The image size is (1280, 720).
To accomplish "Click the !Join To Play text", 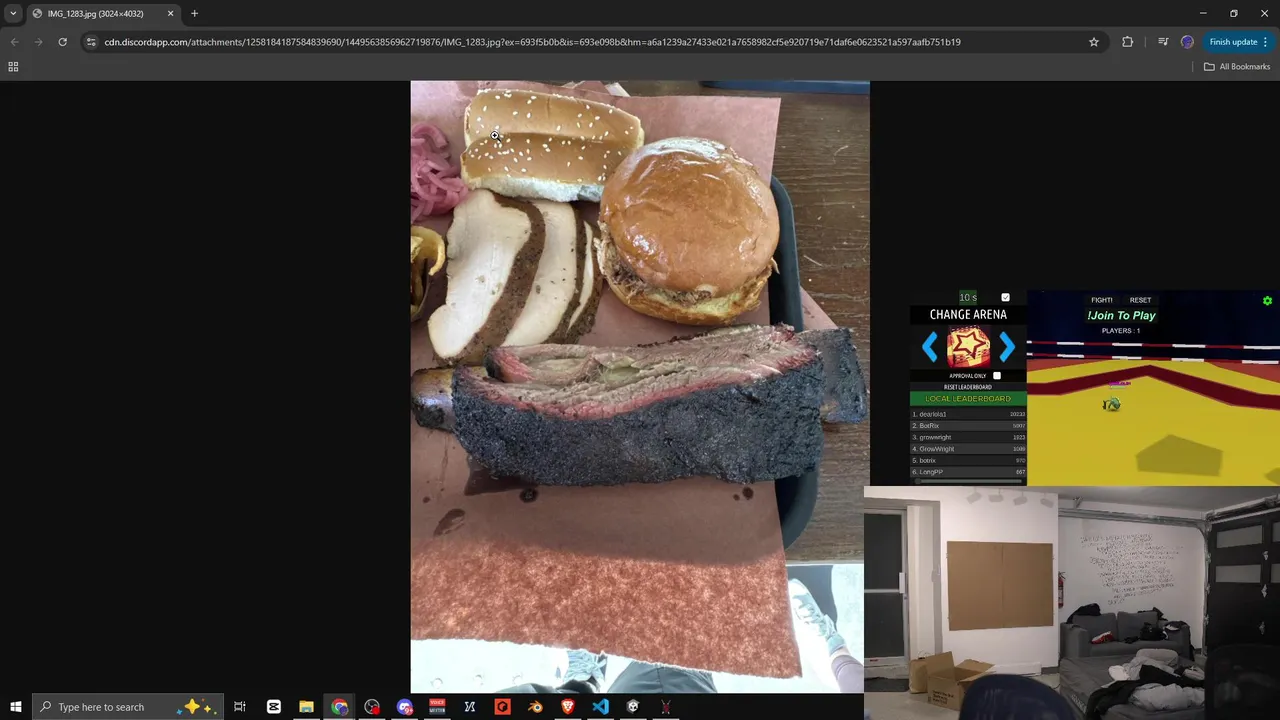I will 1121,315.
